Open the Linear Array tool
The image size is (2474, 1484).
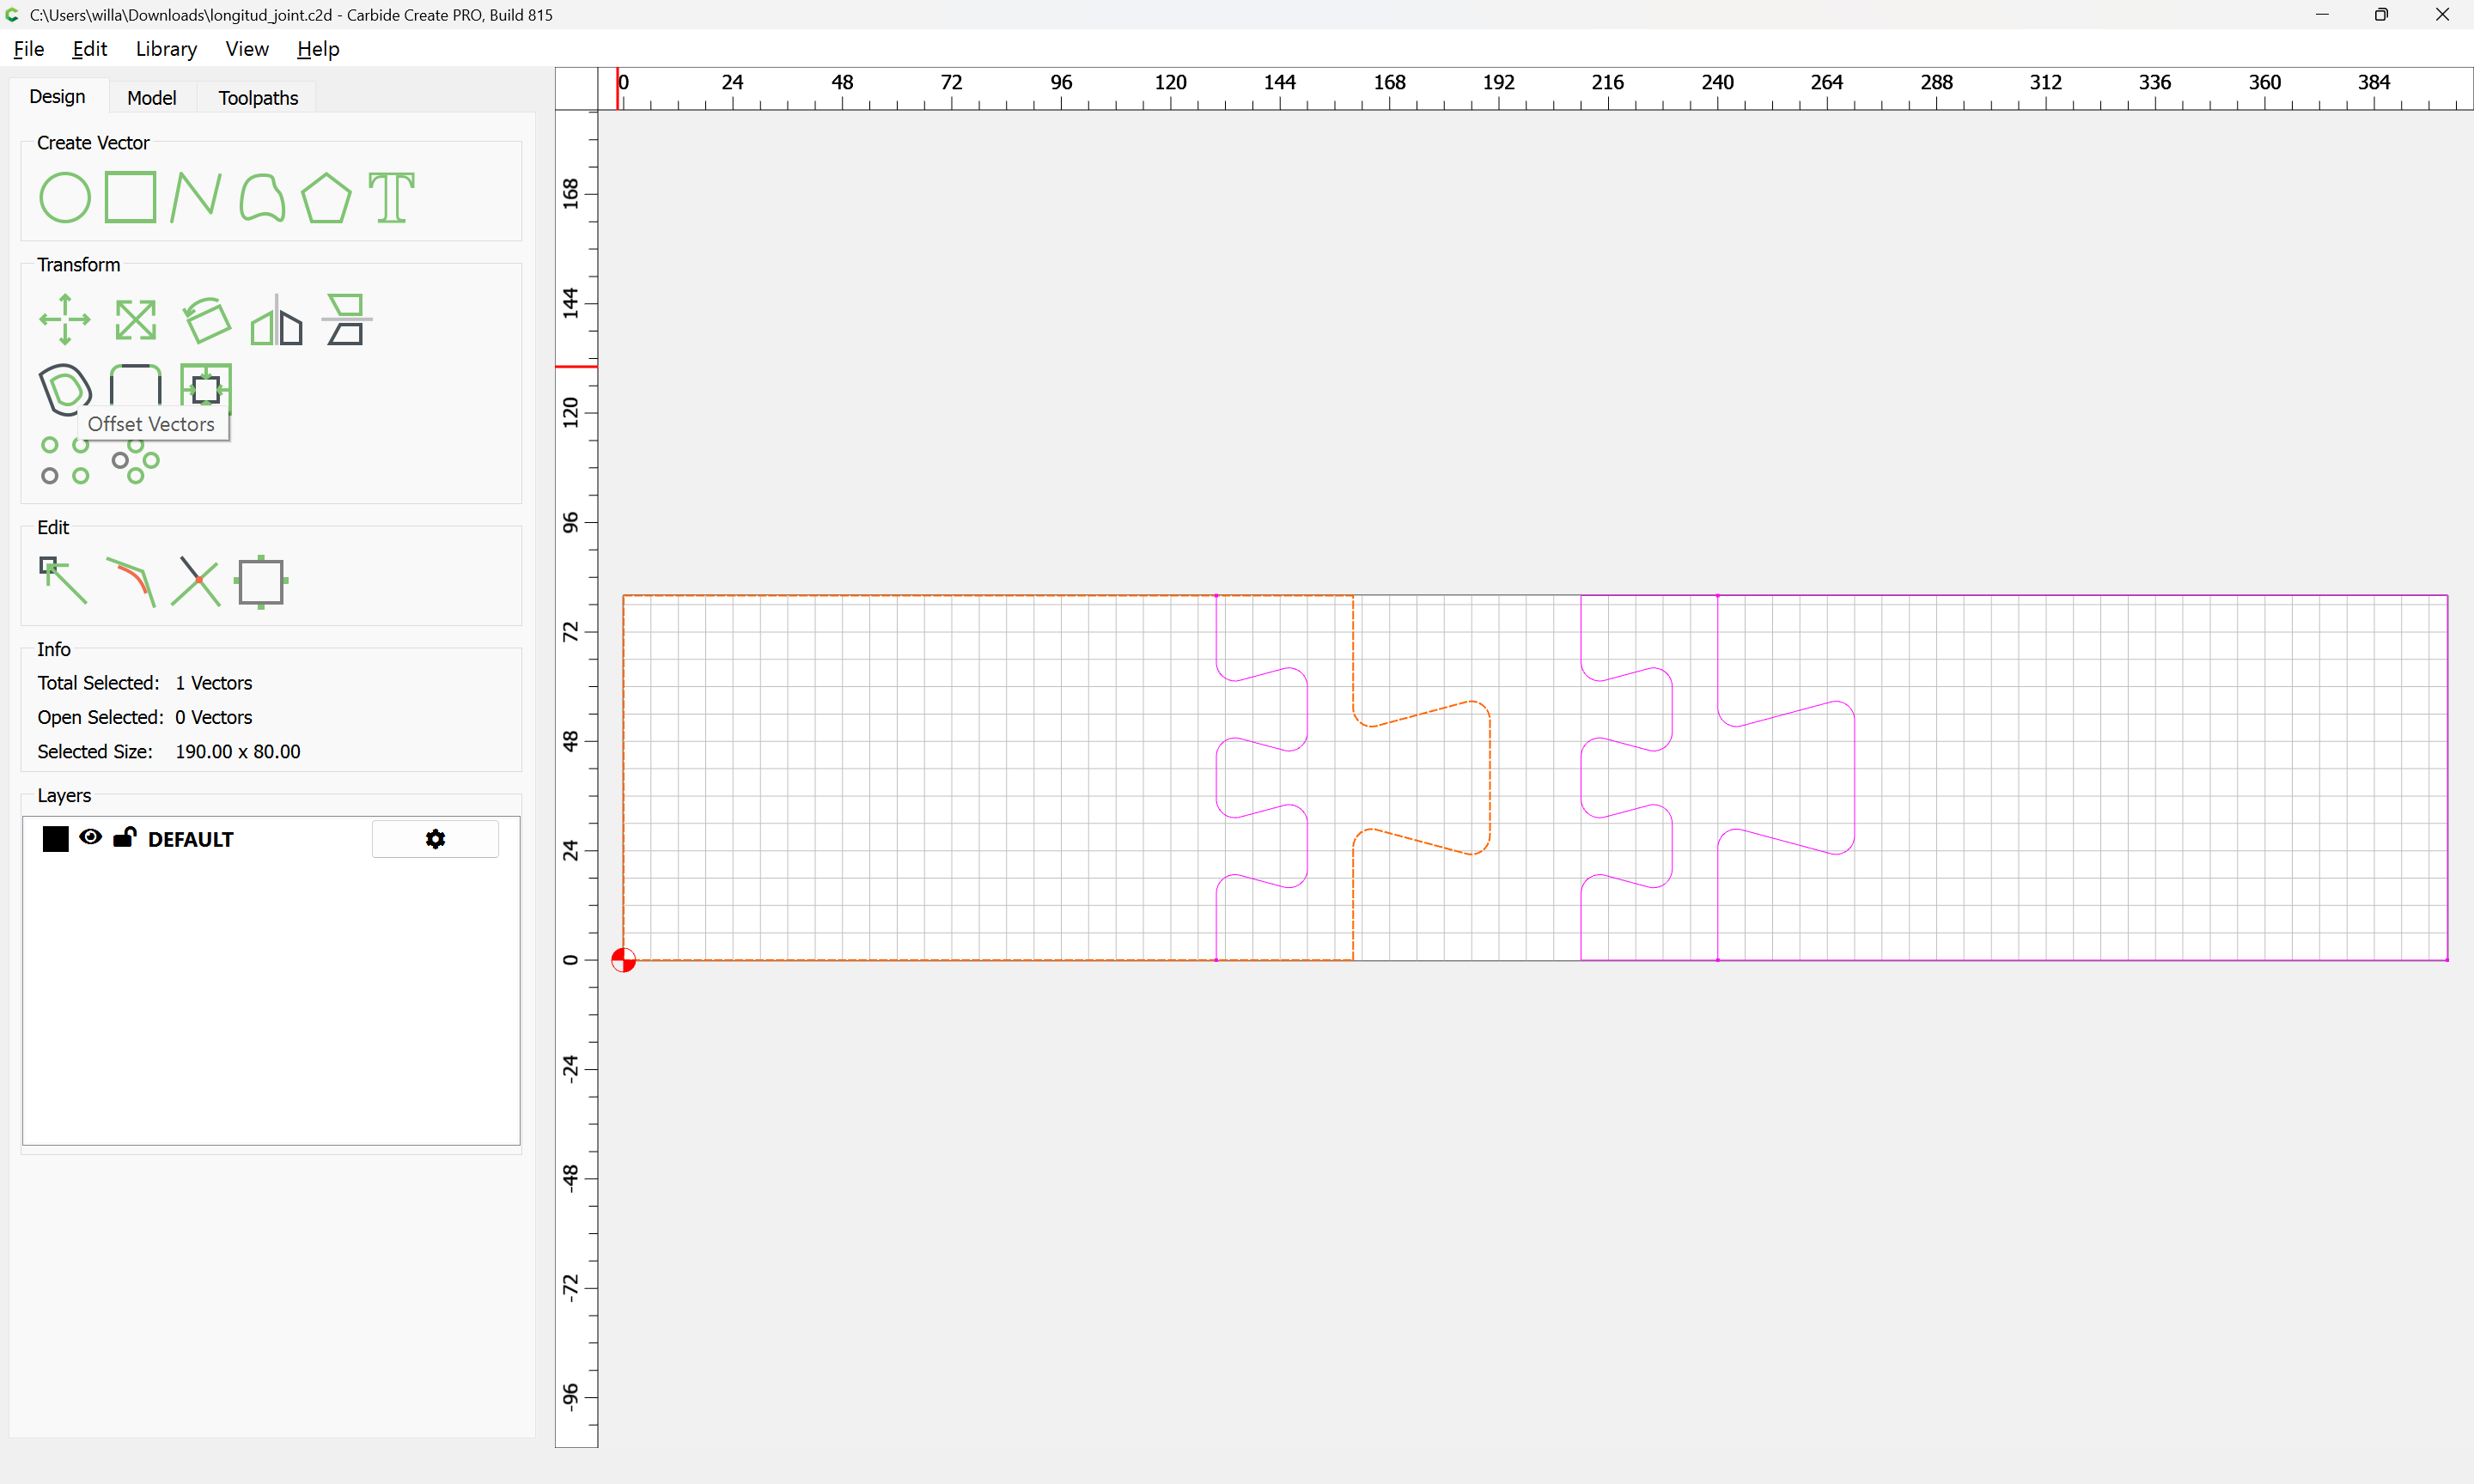(65, 461)
